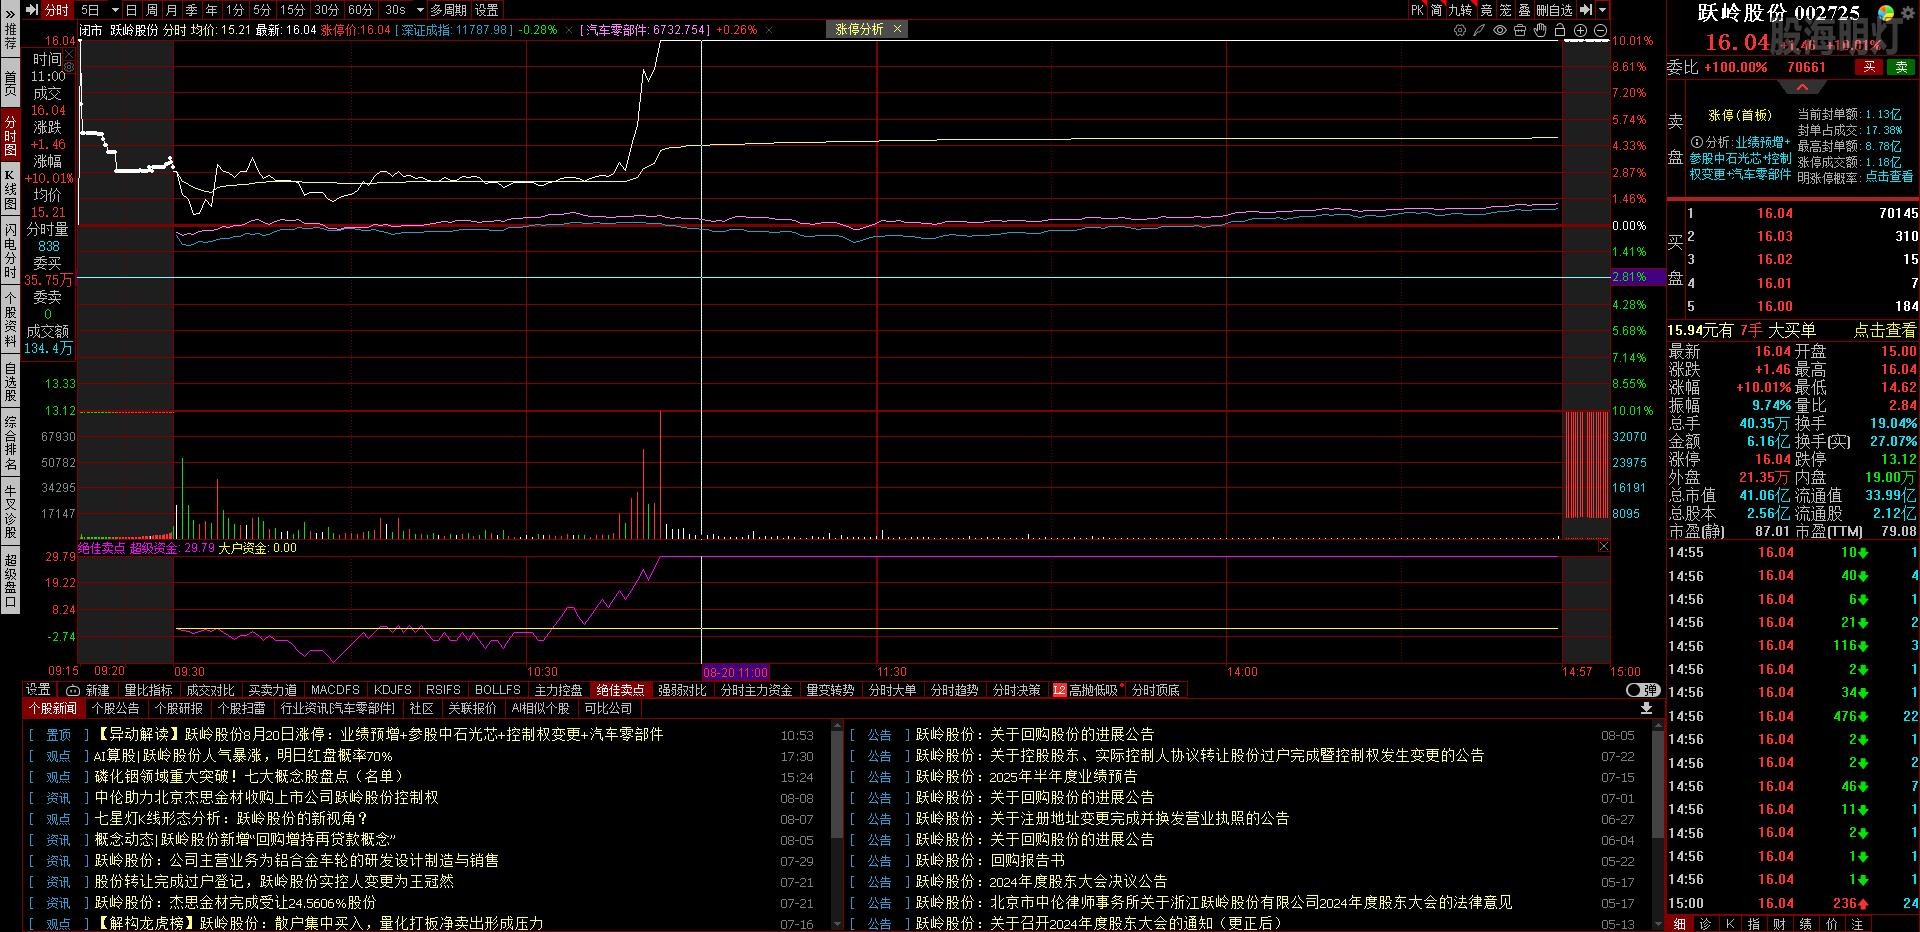1920x932 pixels.
Task: Select the 诊 tab at bottom right
Action: click(1706, 924)
